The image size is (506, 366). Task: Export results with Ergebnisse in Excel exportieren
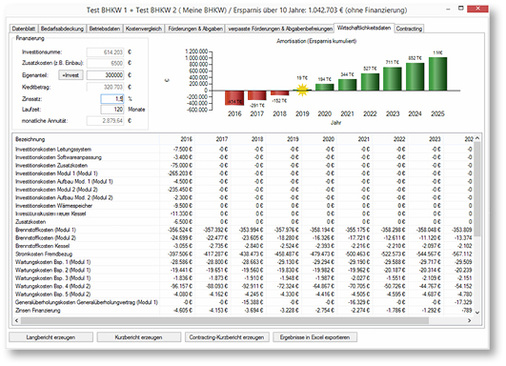[x=315, y=337]
